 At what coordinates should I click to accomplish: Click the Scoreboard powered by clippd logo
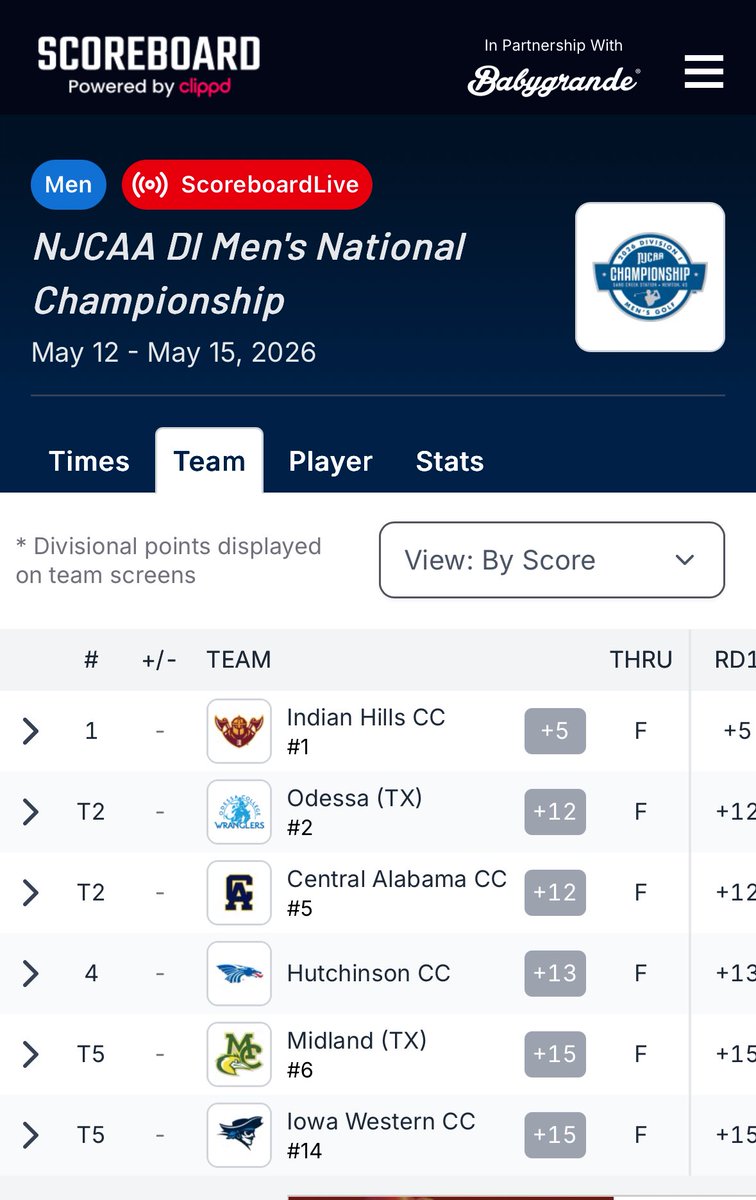[149, 66]
